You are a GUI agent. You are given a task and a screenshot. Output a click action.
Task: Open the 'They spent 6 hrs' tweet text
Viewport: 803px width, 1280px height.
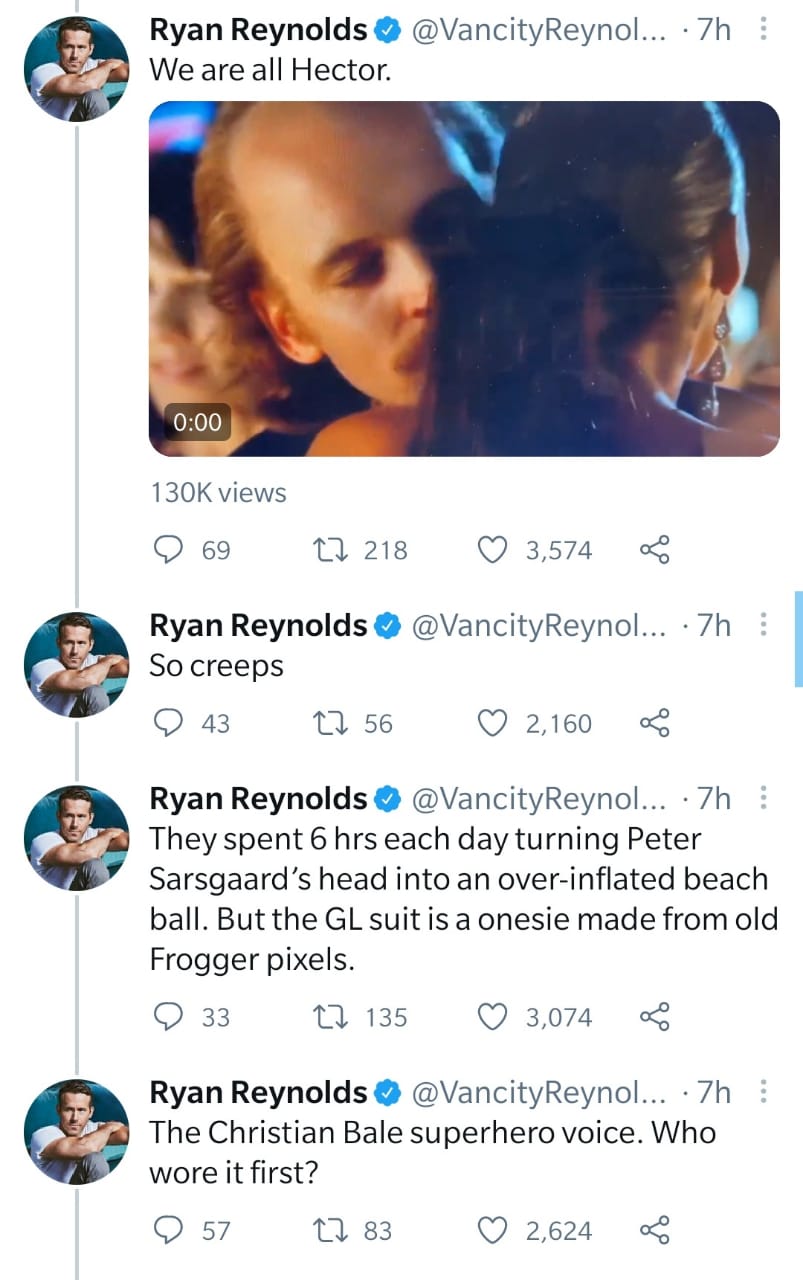458,900
